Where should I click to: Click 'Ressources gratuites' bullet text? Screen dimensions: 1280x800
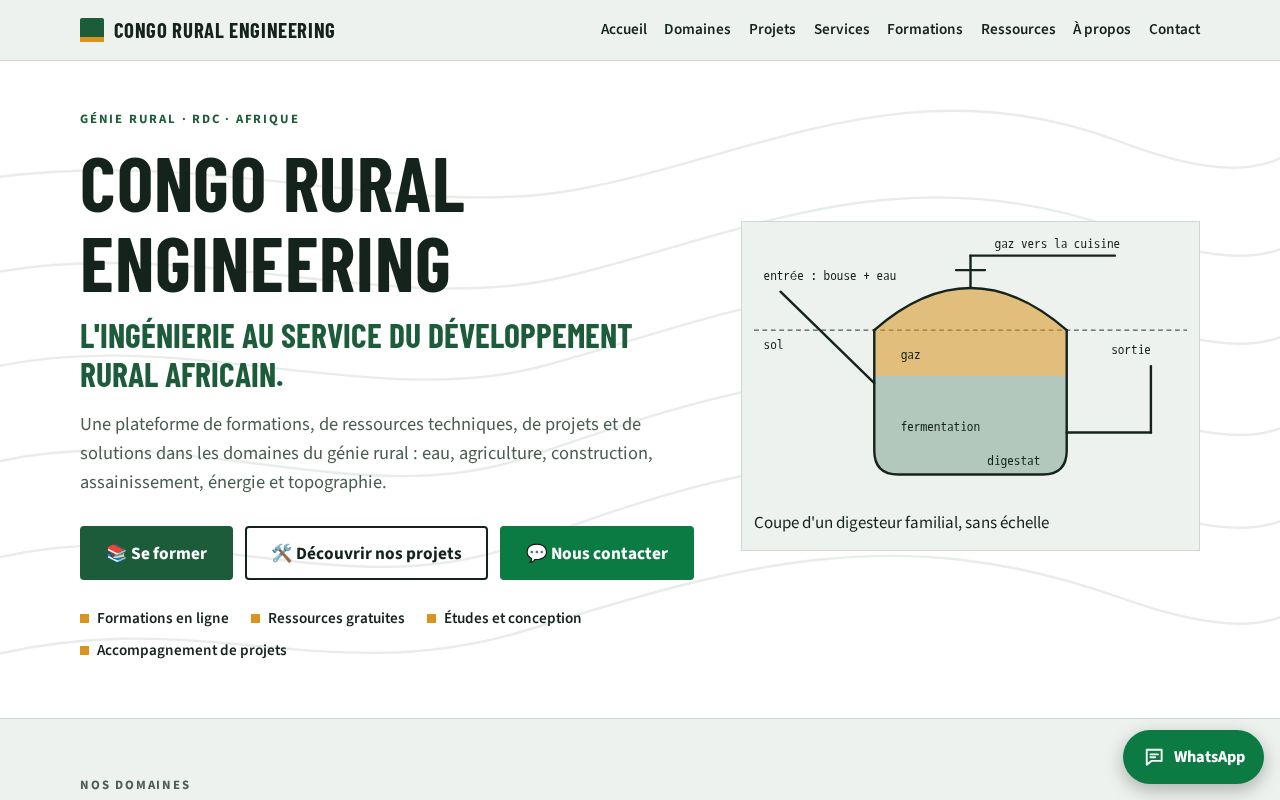pos(336,618)
